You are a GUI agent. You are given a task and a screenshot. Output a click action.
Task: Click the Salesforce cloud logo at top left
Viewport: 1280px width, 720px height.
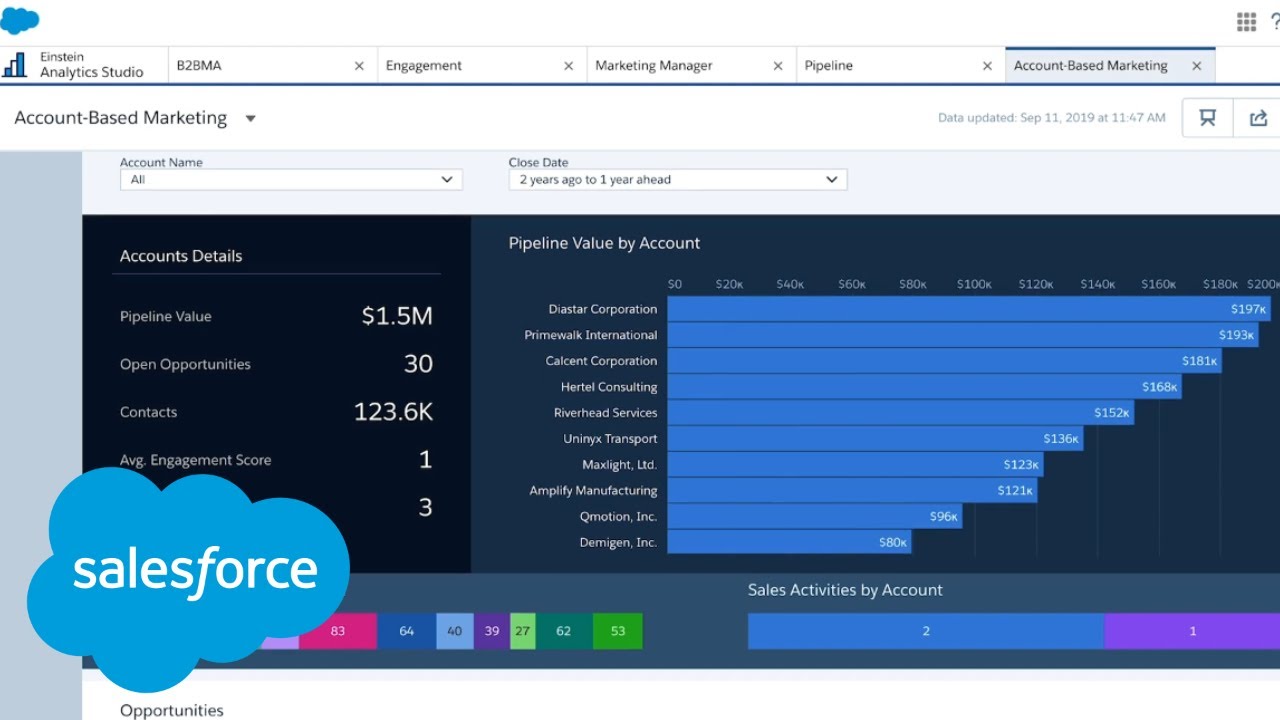pos(20,20)
